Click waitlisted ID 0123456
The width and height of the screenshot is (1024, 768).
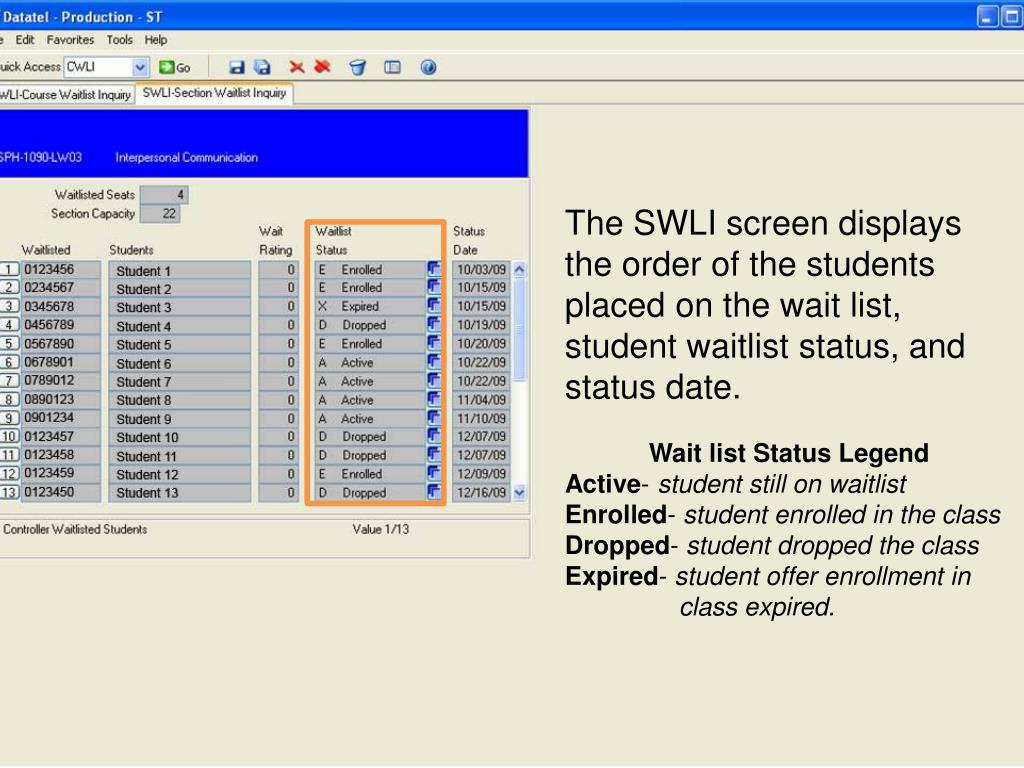coord(61,269)
